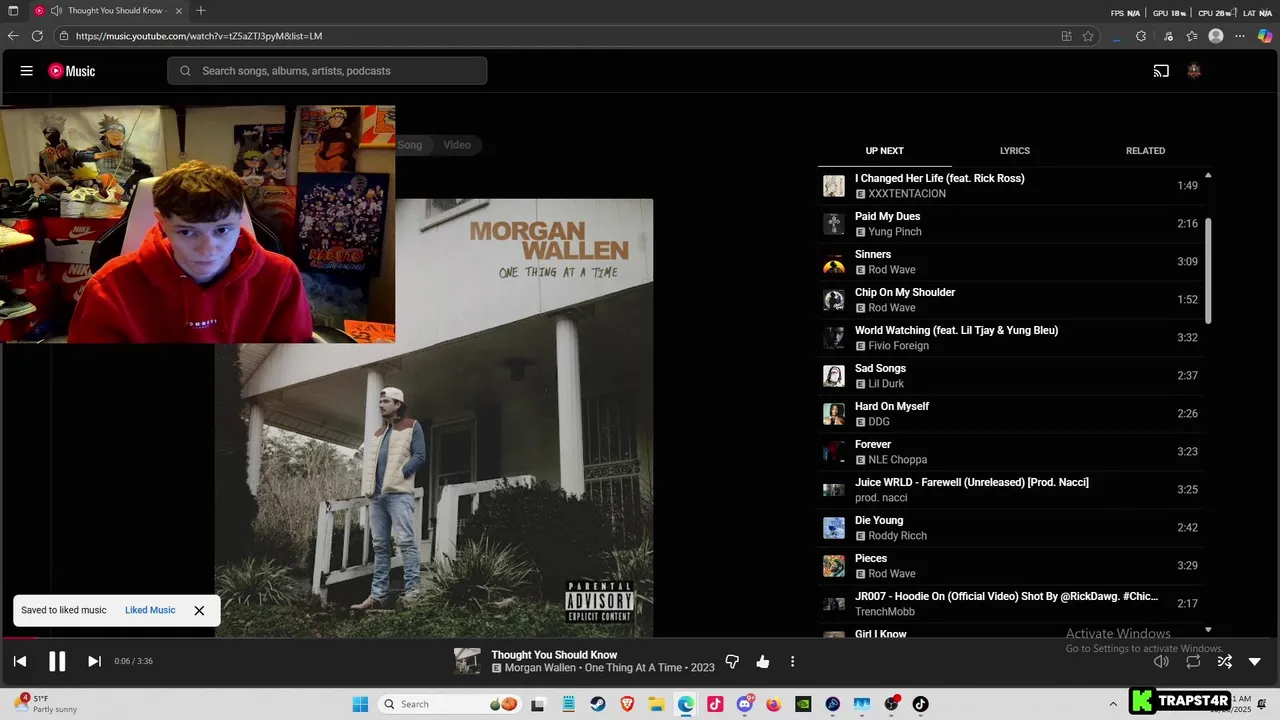Switch to the UP NEXT tab
This screenshot has width=1280, height=720.
[x=884, y=151]
